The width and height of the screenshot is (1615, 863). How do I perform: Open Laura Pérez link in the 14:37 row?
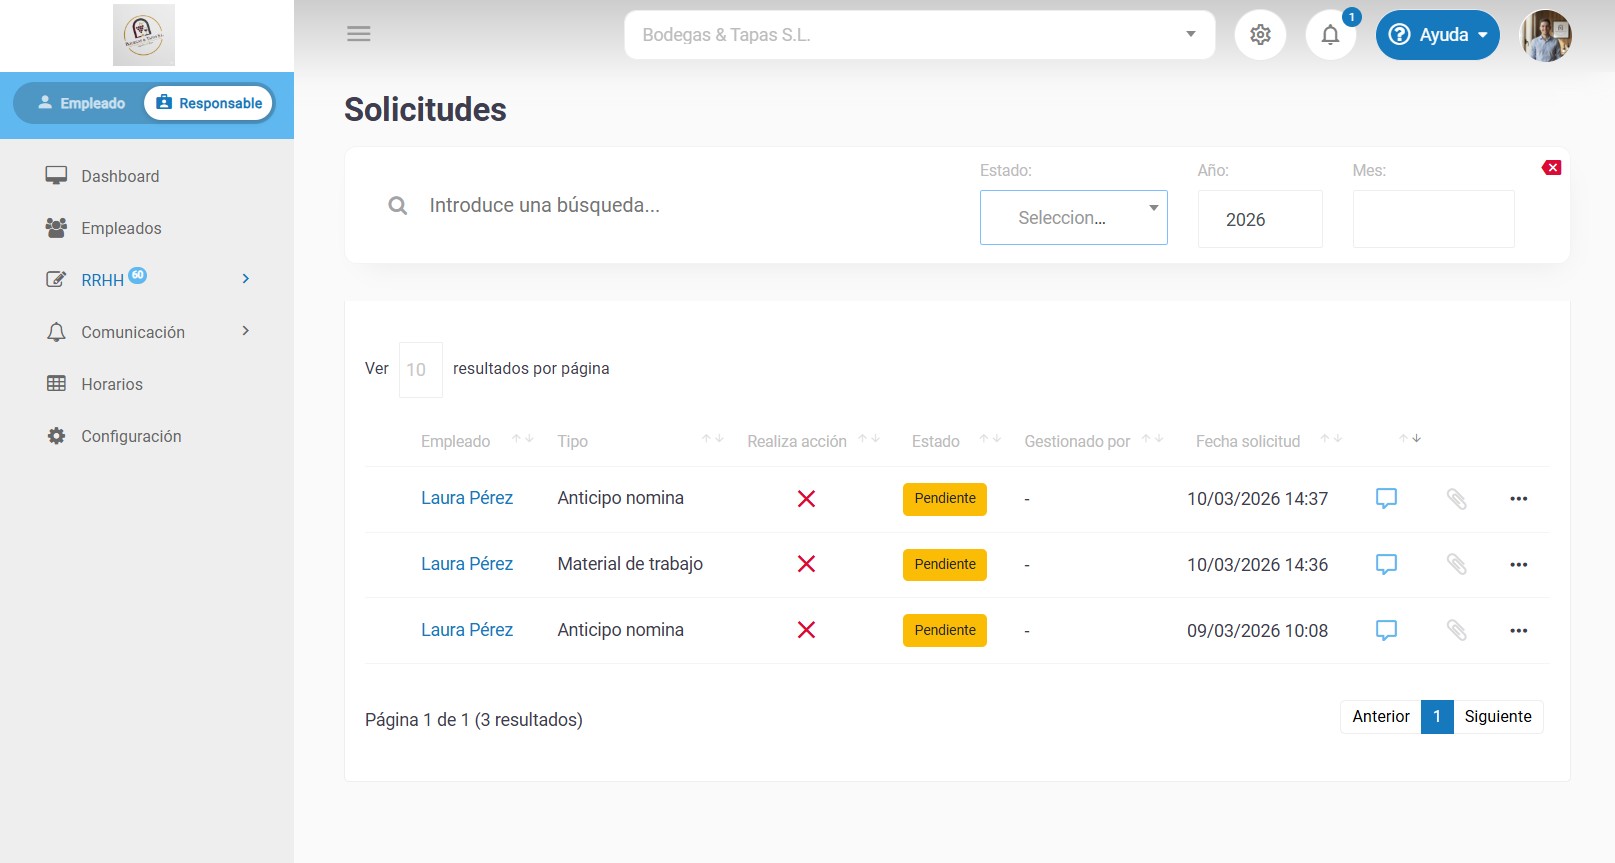(467, 498)
